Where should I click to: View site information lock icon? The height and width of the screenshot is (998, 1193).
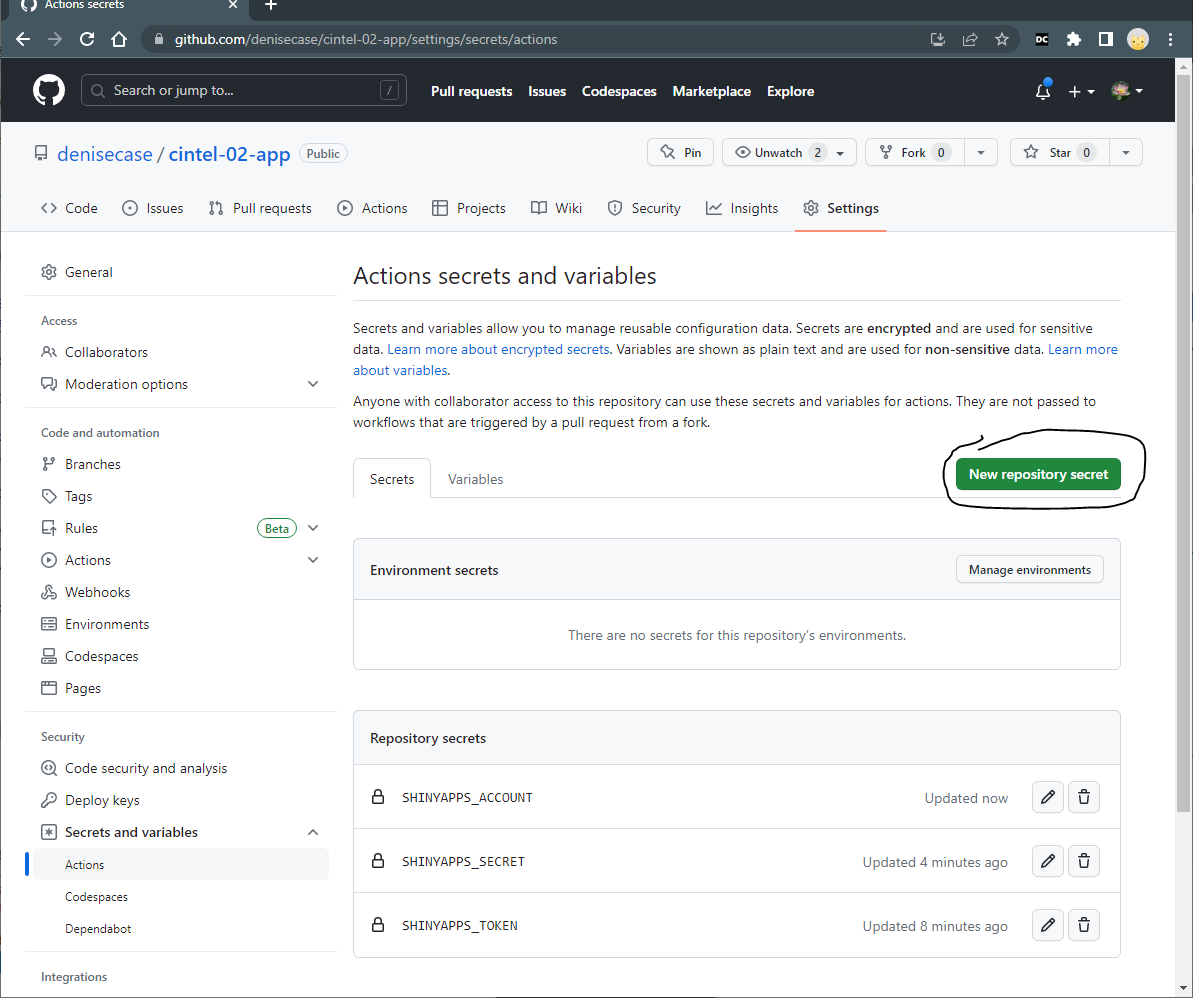(158, 40)
